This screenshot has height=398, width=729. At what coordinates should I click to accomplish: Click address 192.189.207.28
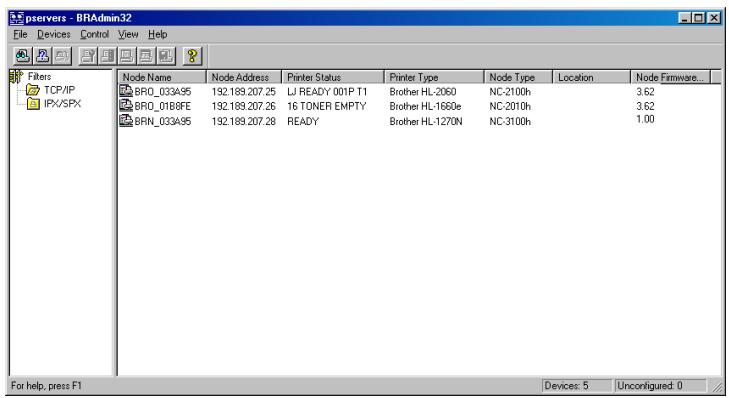[244, 121]
